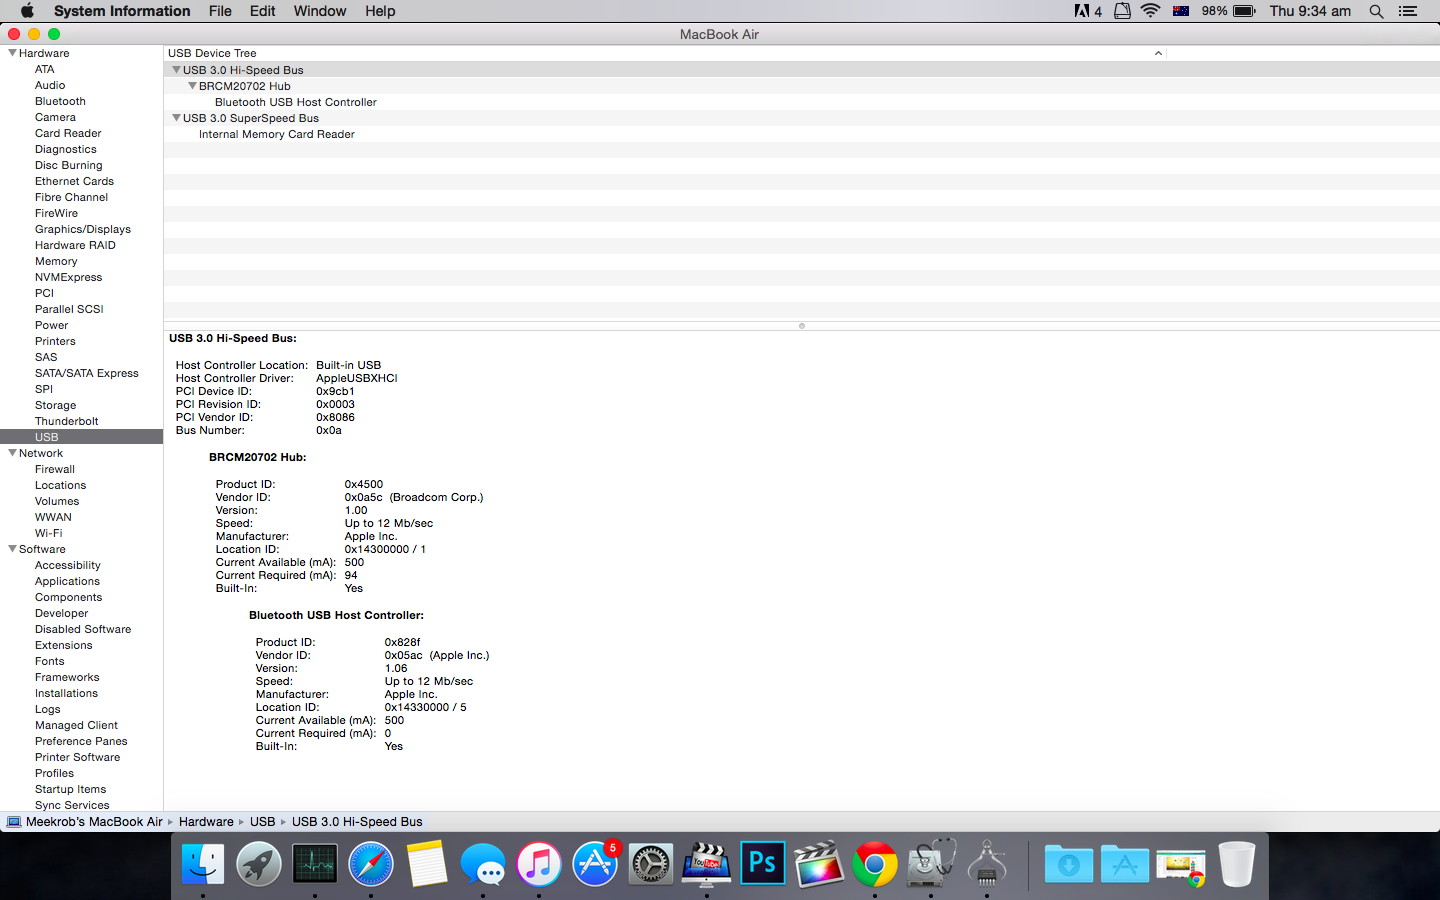
Task: Open Disk Utility from the dock
Action: click(x=931, y=864)
